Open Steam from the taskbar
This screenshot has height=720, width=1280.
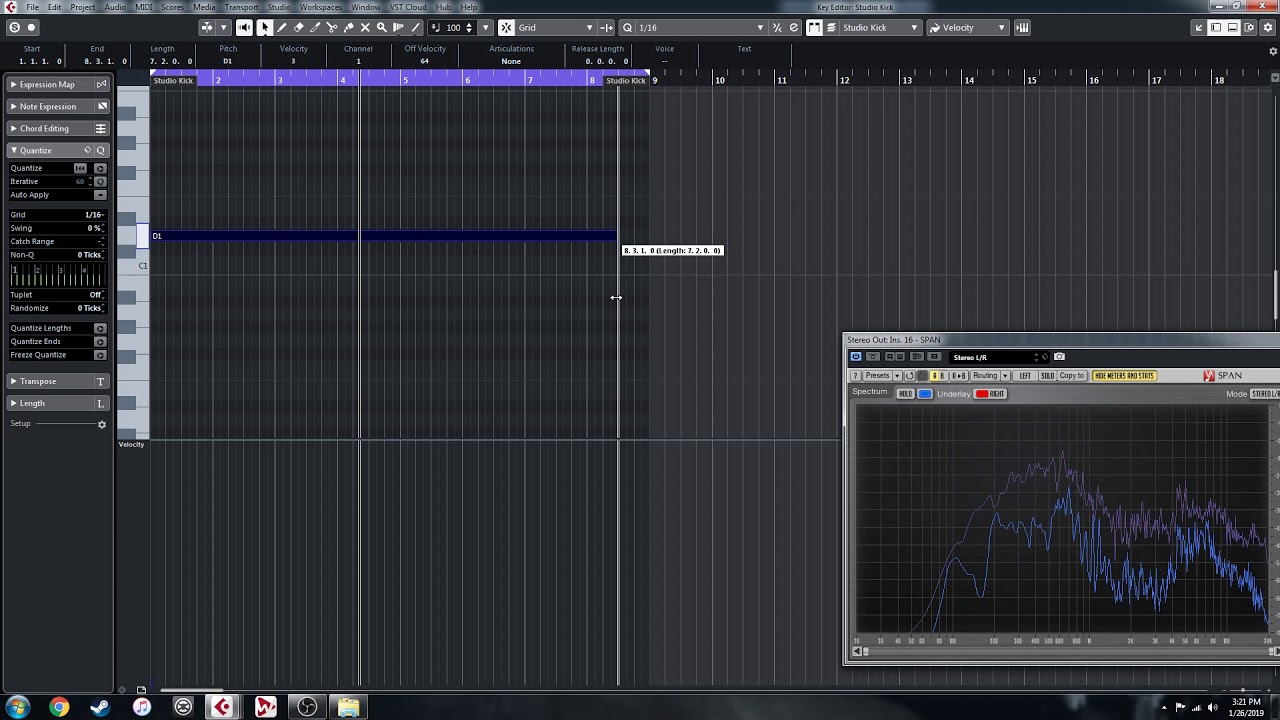tap(100, 707)
